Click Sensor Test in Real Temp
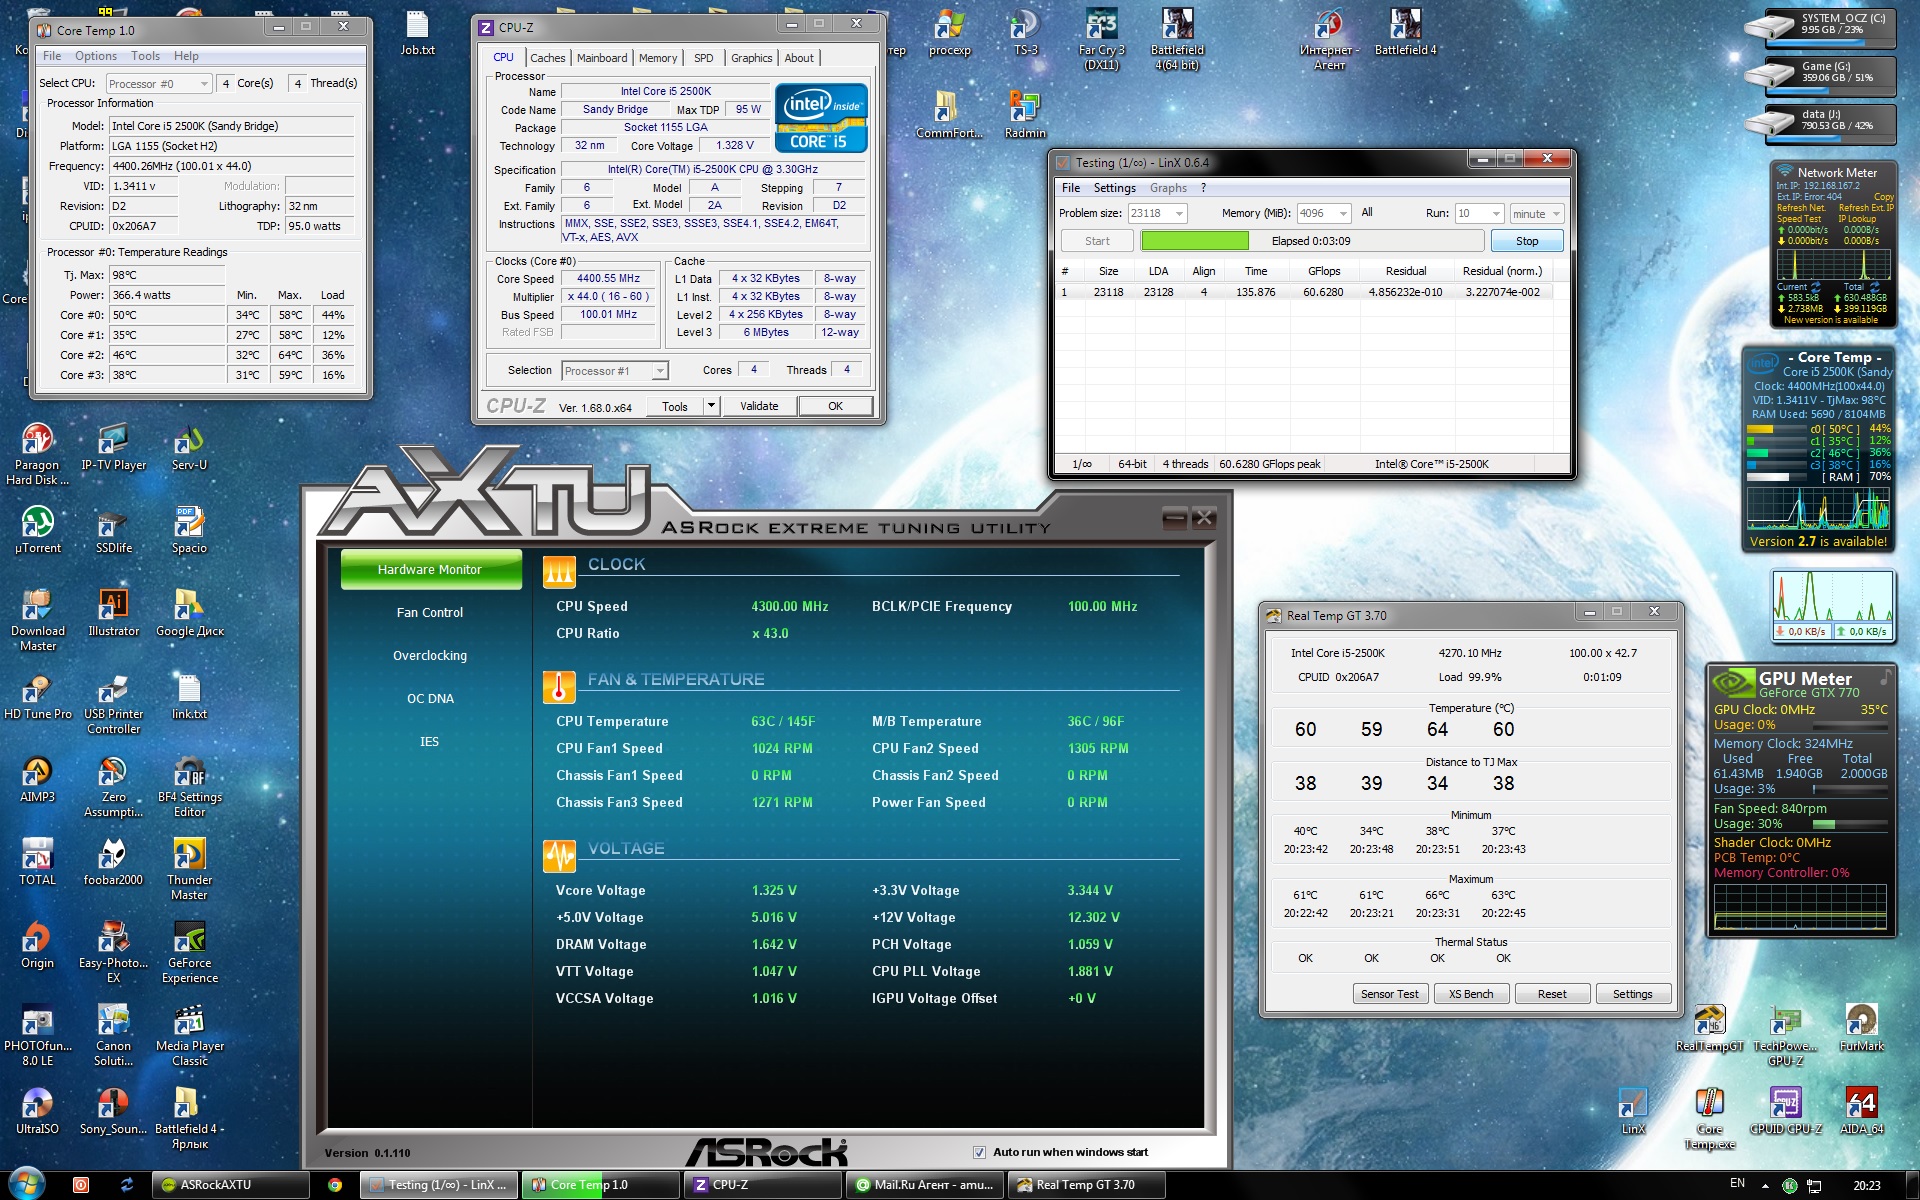The image size is (1920, 1200). [1389, 994]
